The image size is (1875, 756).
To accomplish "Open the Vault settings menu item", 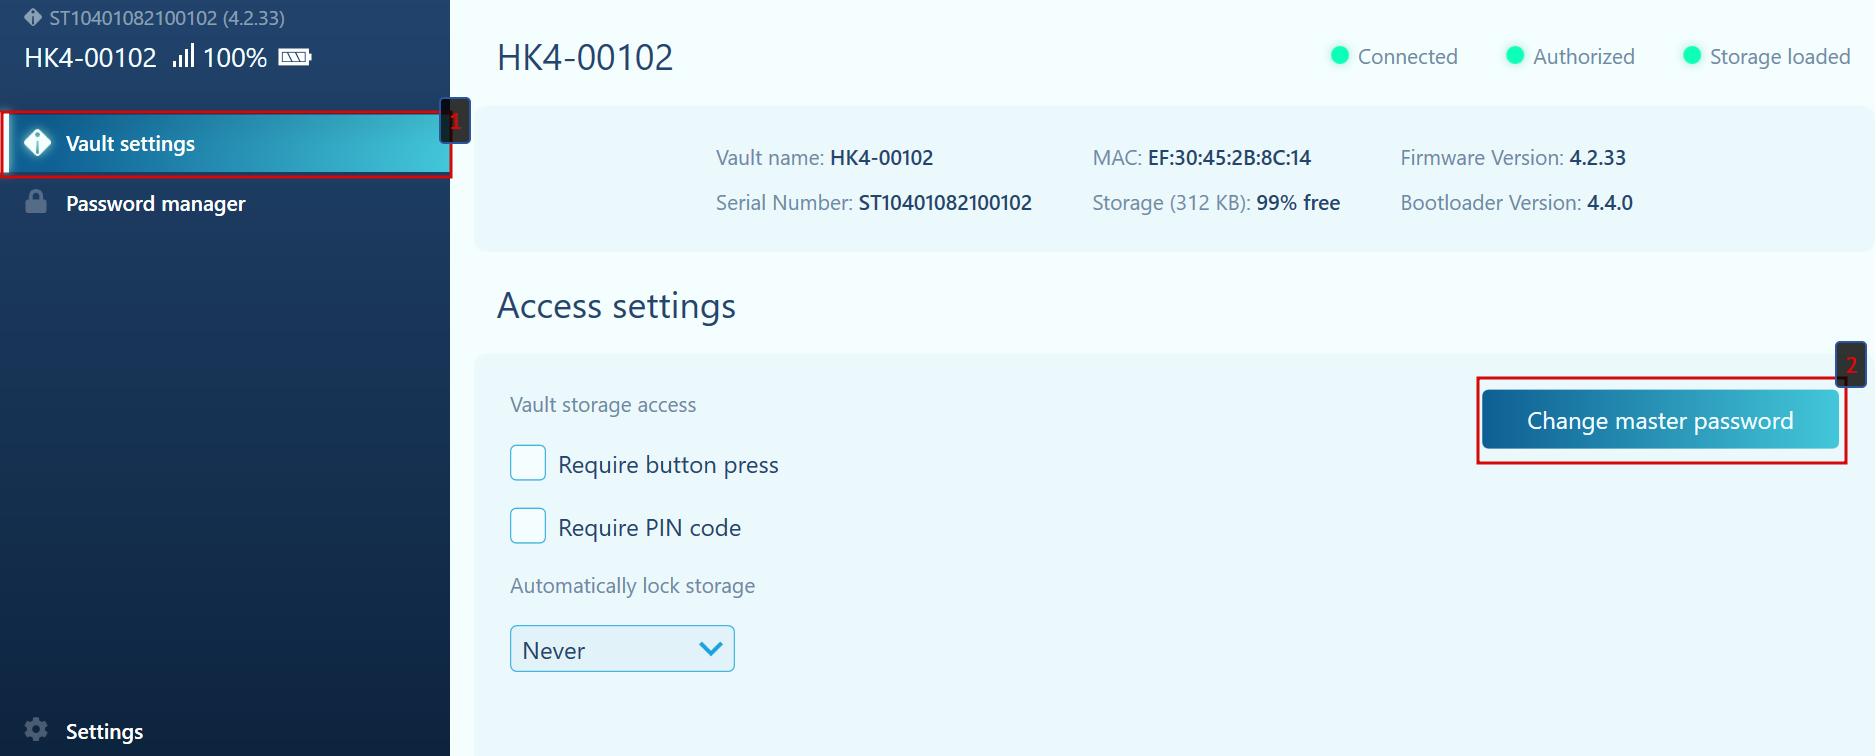I will click(x=130, y=144).
